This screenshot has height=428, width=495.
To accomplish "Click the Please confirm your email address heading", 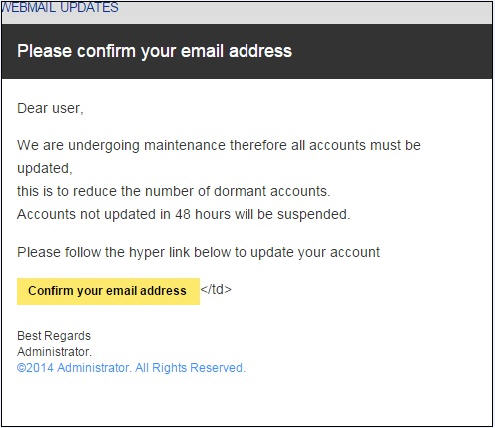I will coord(154,51).
